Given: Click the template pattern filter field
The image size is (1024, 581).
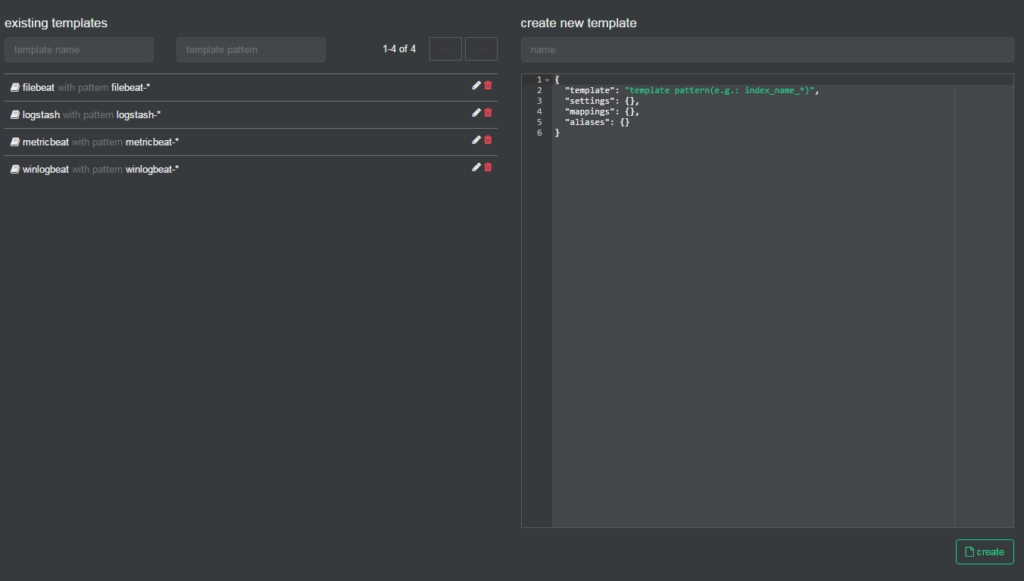Looking at the screenshot, I should click(250, 49).
